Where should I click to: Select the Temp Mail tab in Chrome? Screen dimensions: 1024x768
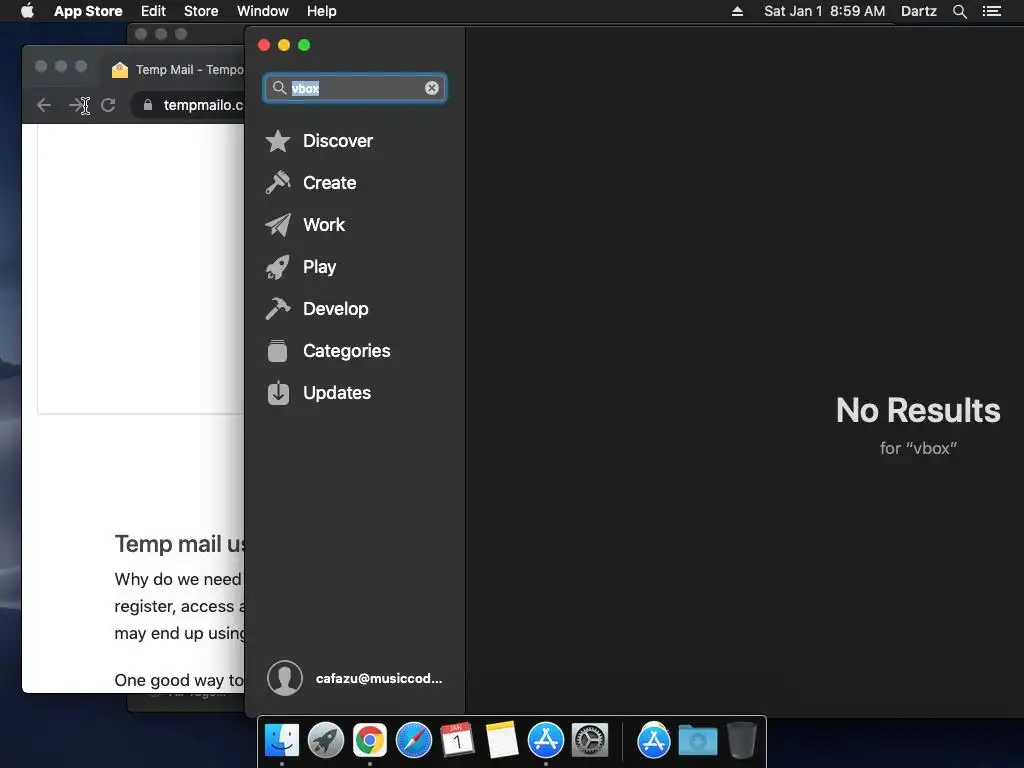click(176, 69)
